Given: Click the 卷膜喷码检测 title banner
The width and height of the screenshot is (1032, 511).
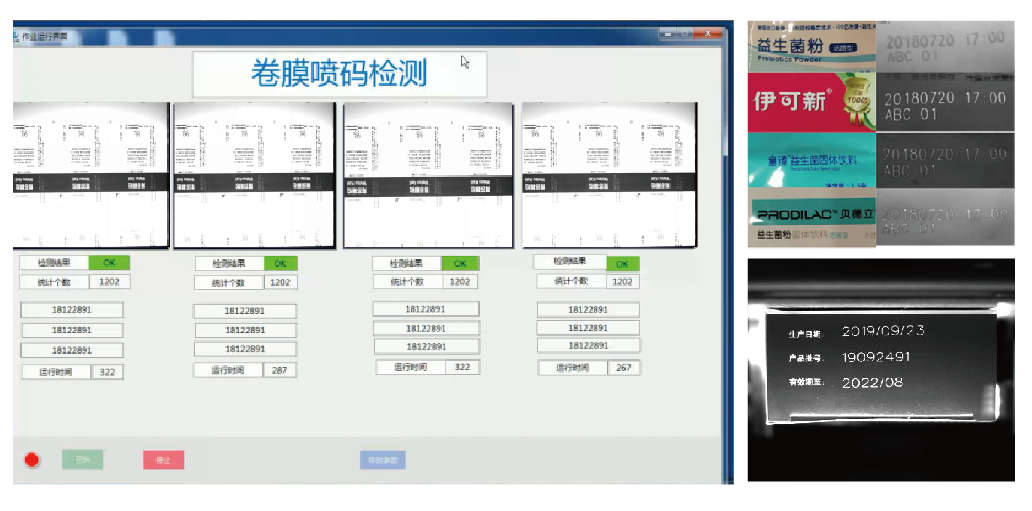Looking at the screenshot, I should 339,74.
